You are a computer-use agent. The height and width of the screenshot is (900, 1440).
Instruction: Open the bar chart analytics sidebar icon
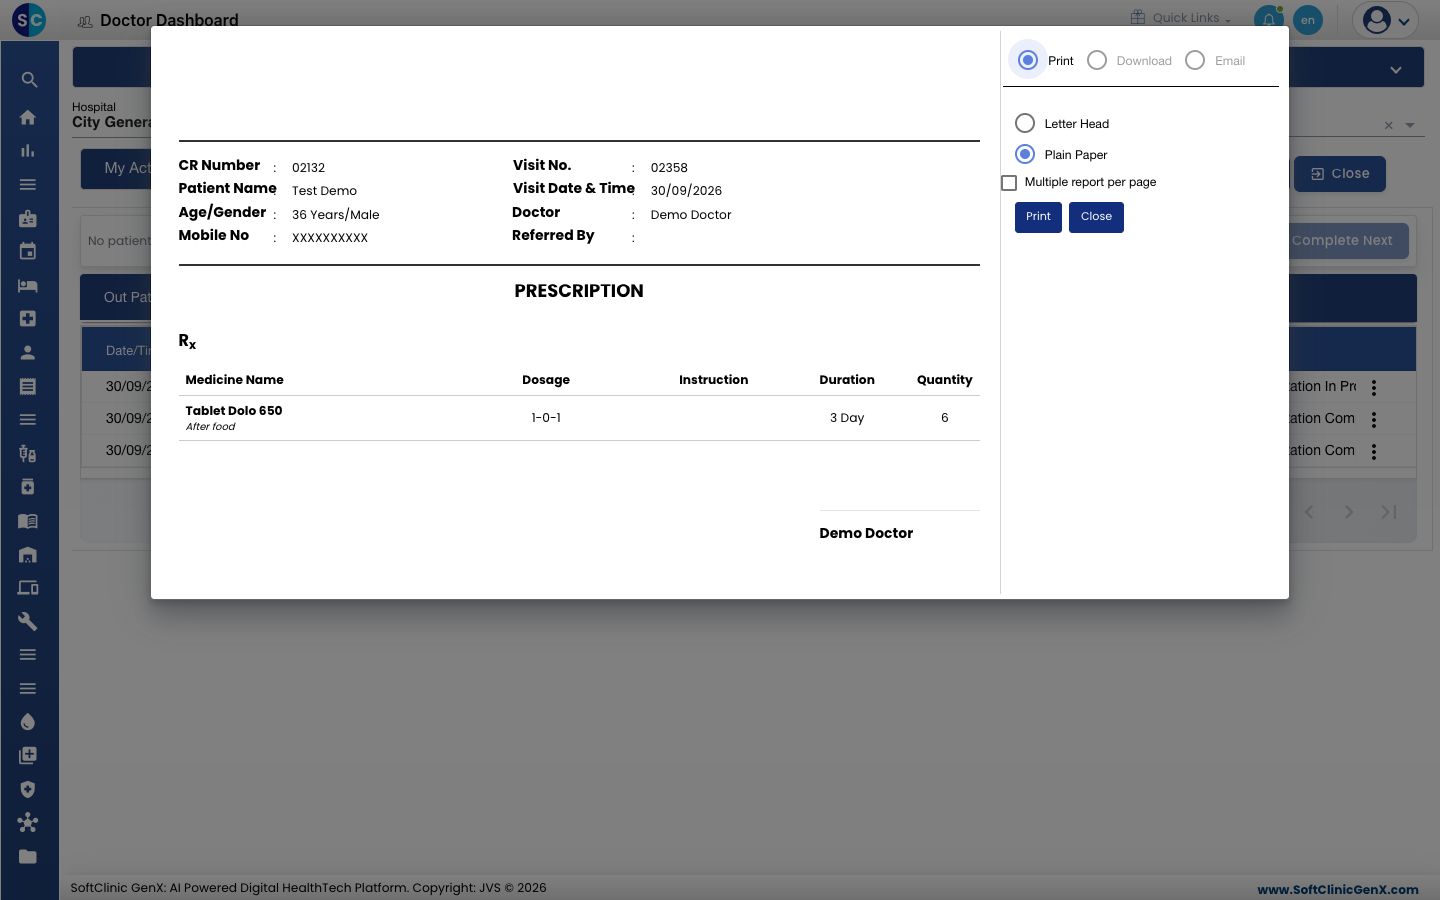(x=28, y=151)
